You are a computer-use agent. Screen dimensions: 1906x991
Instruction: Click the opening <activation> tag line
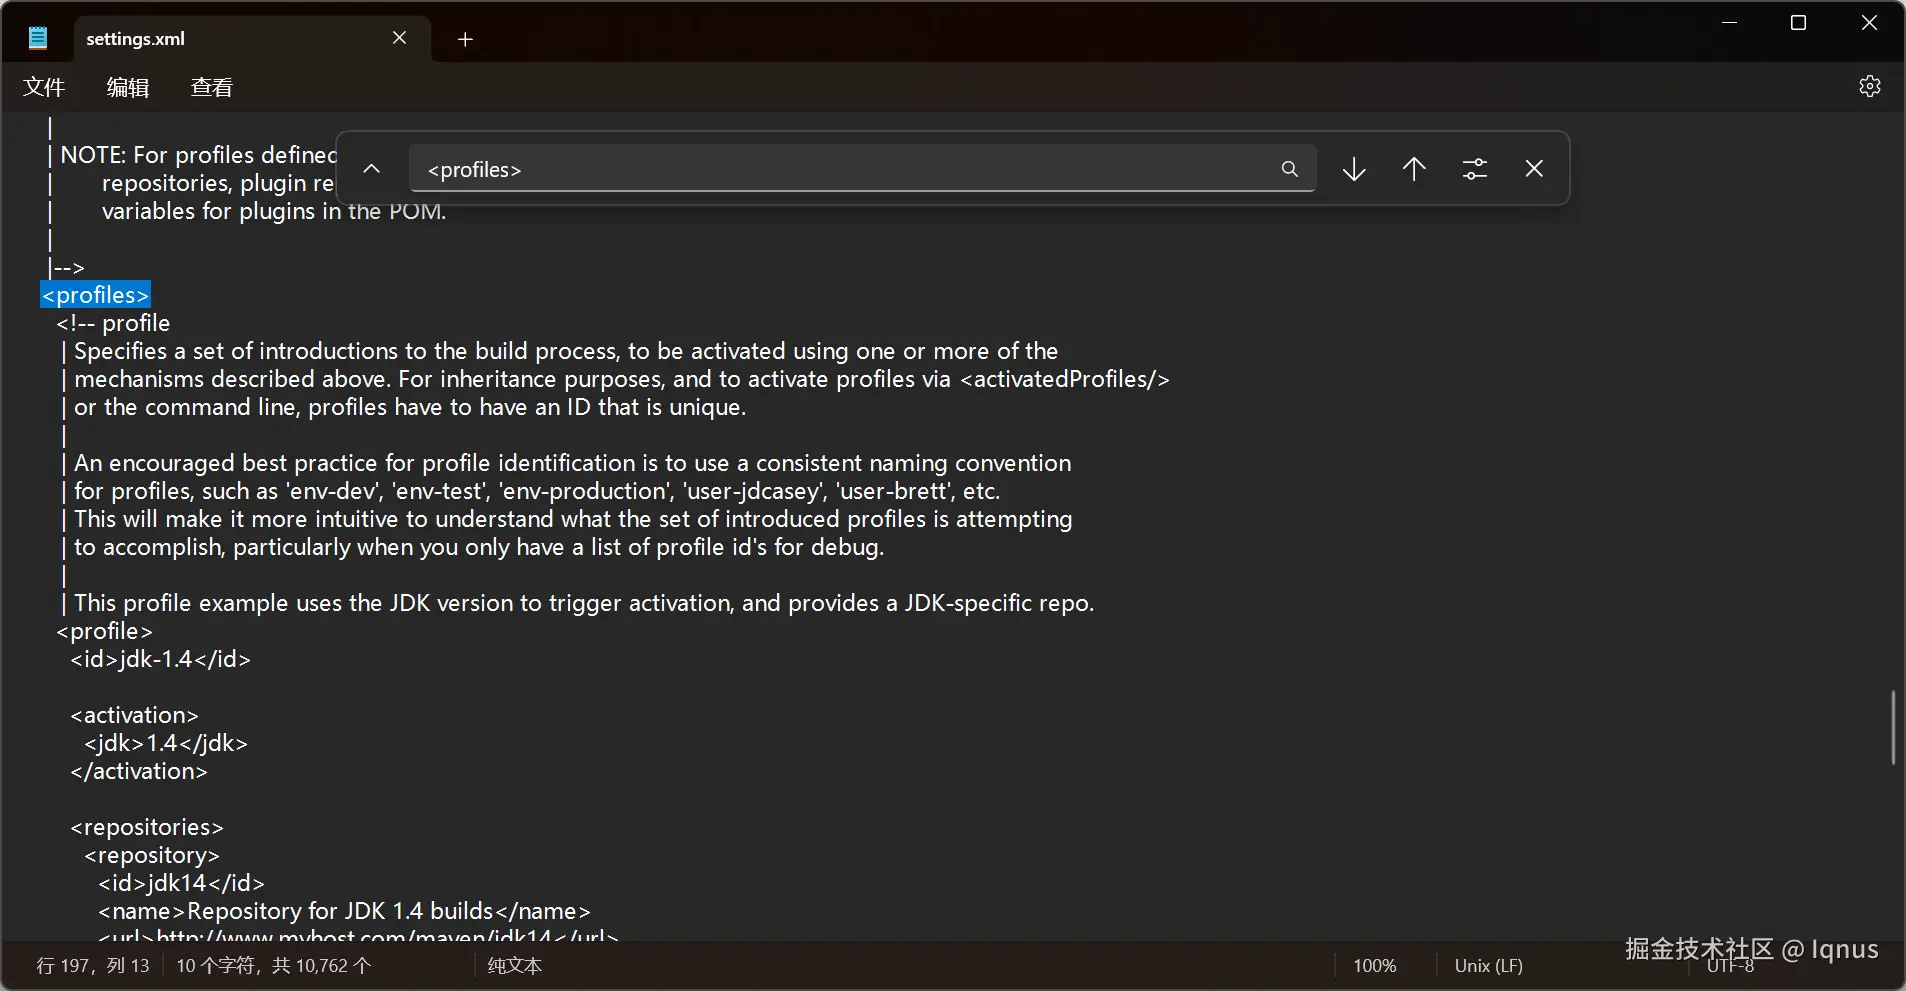[135, 715]
